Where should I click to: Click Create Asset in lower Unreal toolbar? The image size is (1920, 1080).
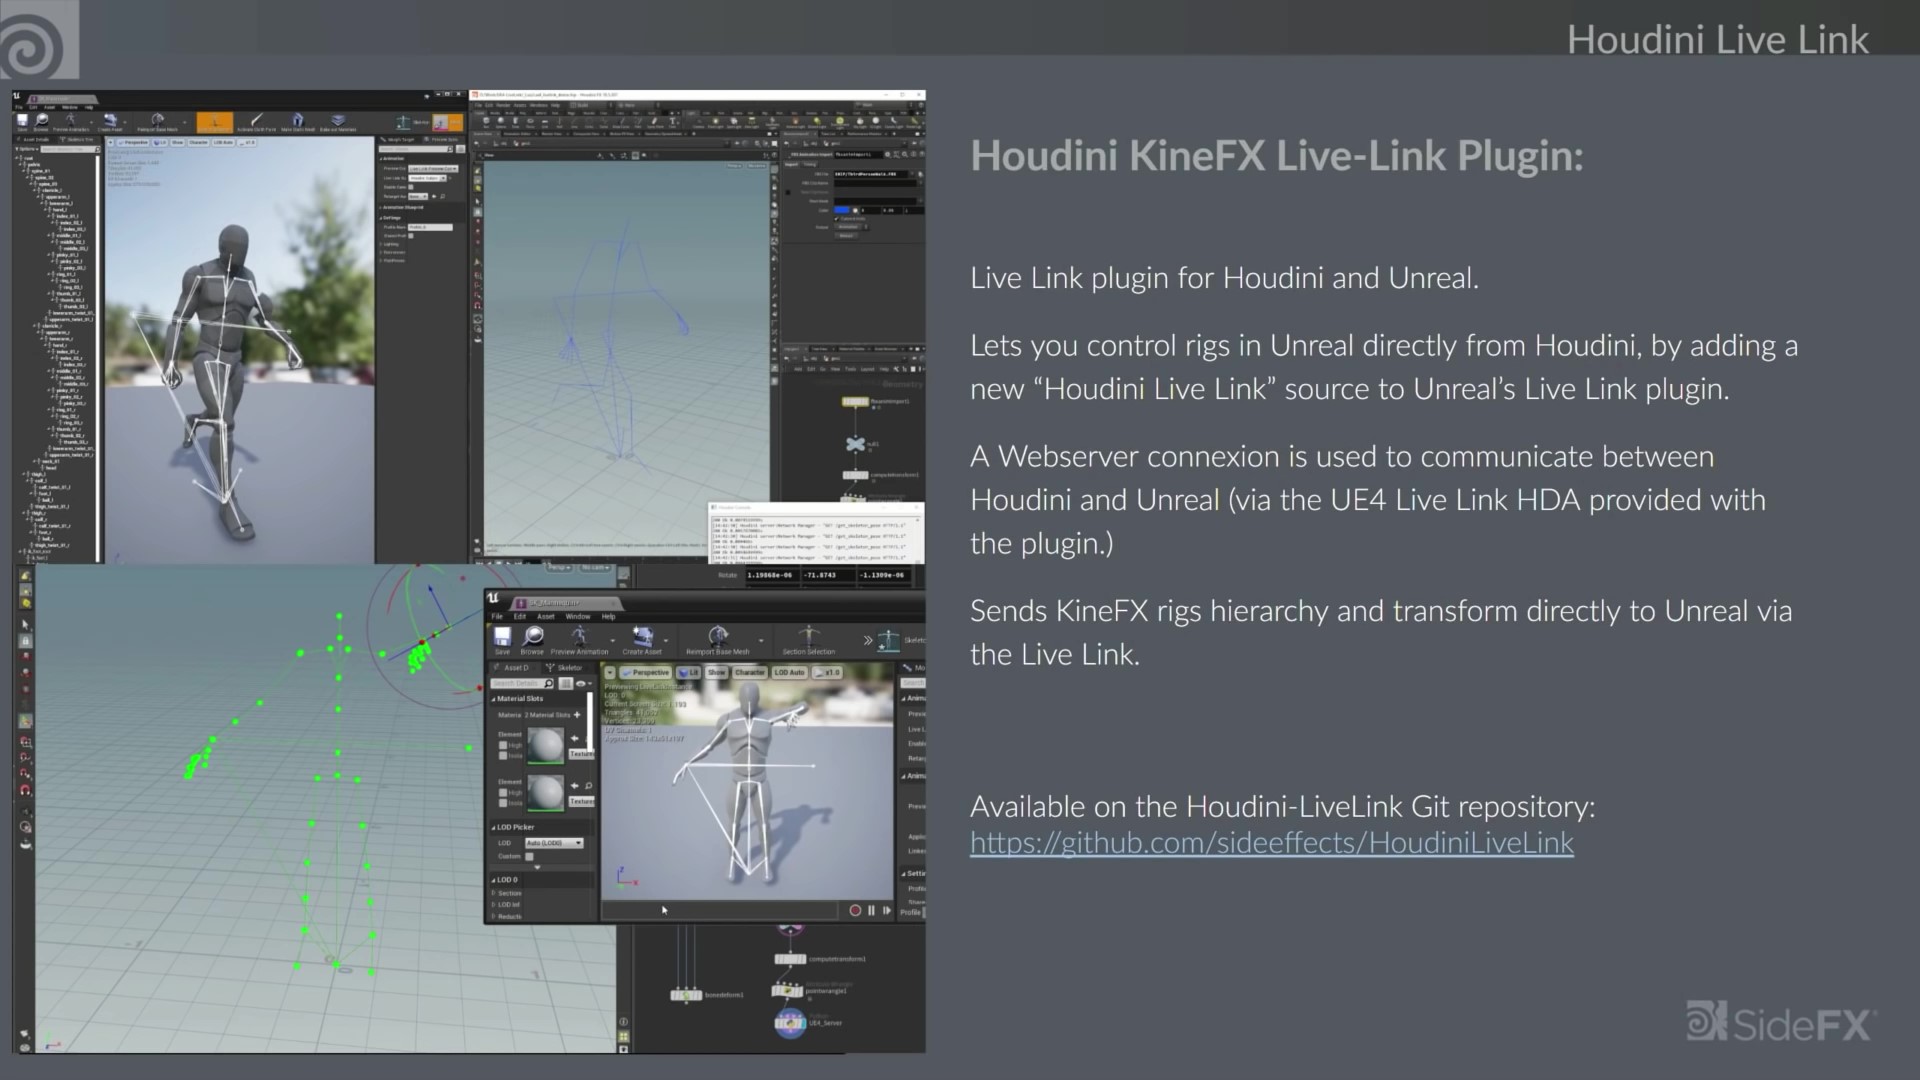642,640
